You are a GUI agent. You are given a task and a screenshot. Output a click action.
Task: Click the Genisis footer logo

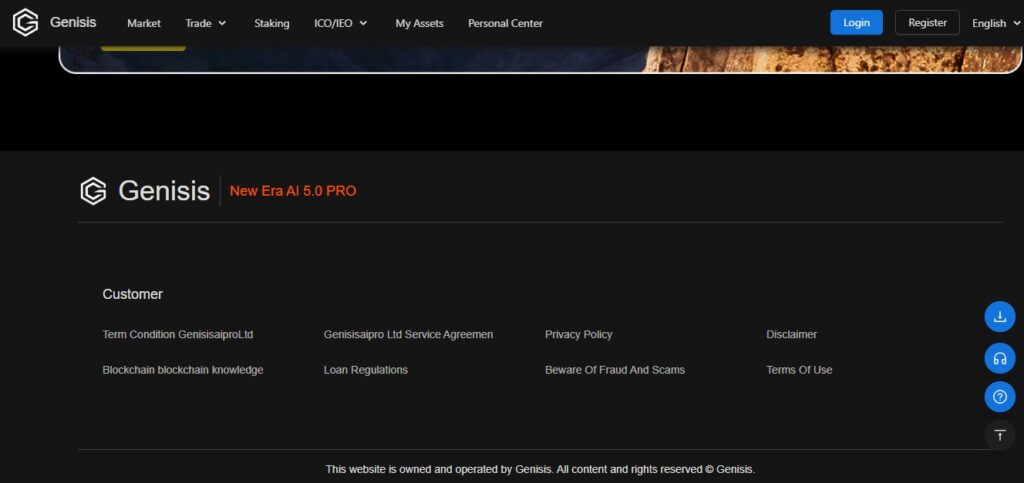[145, 190]
